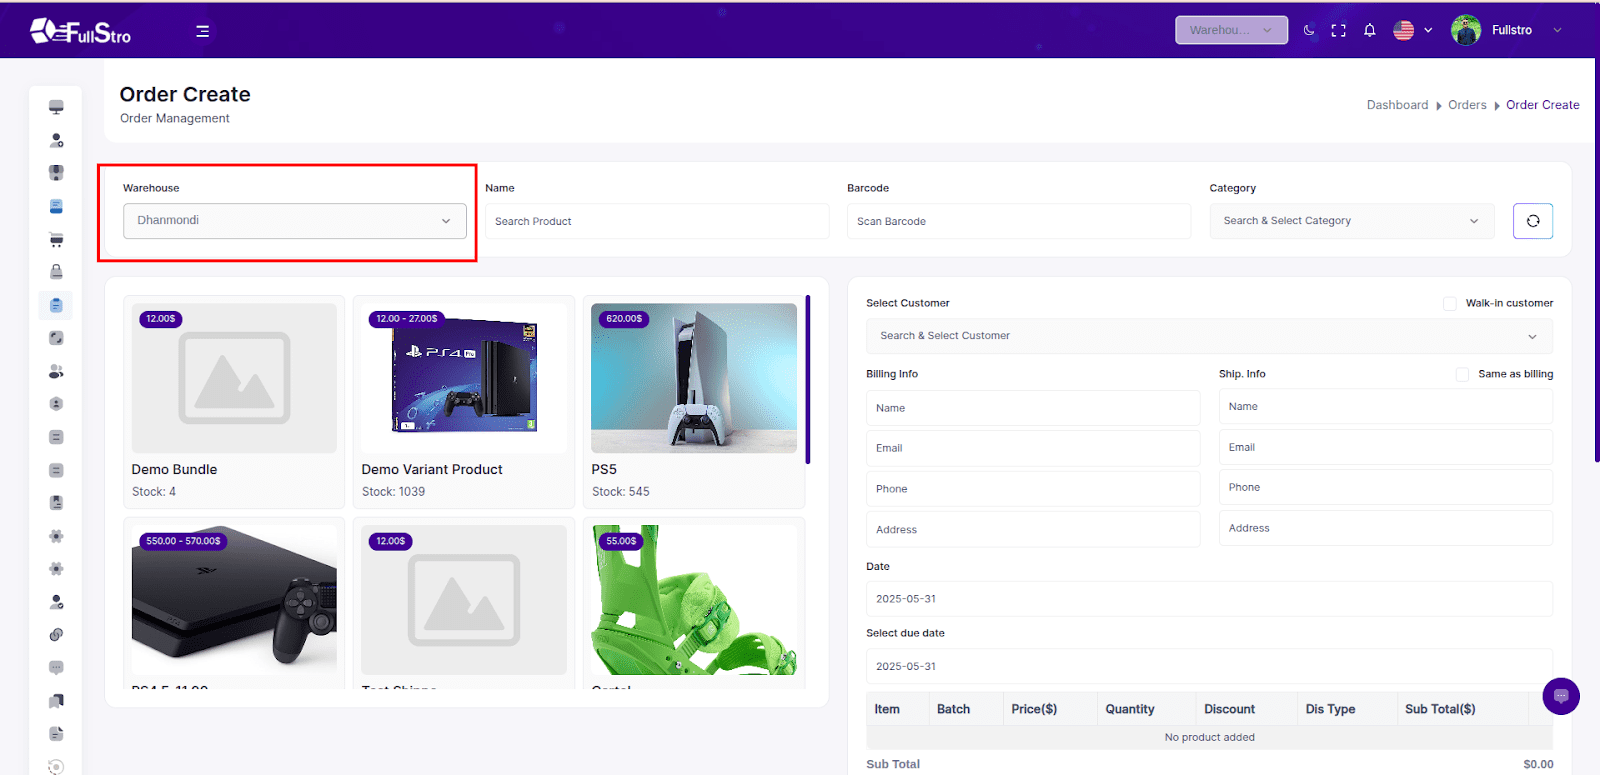Open the Search & Select Category dropdown

(1352, 221)
